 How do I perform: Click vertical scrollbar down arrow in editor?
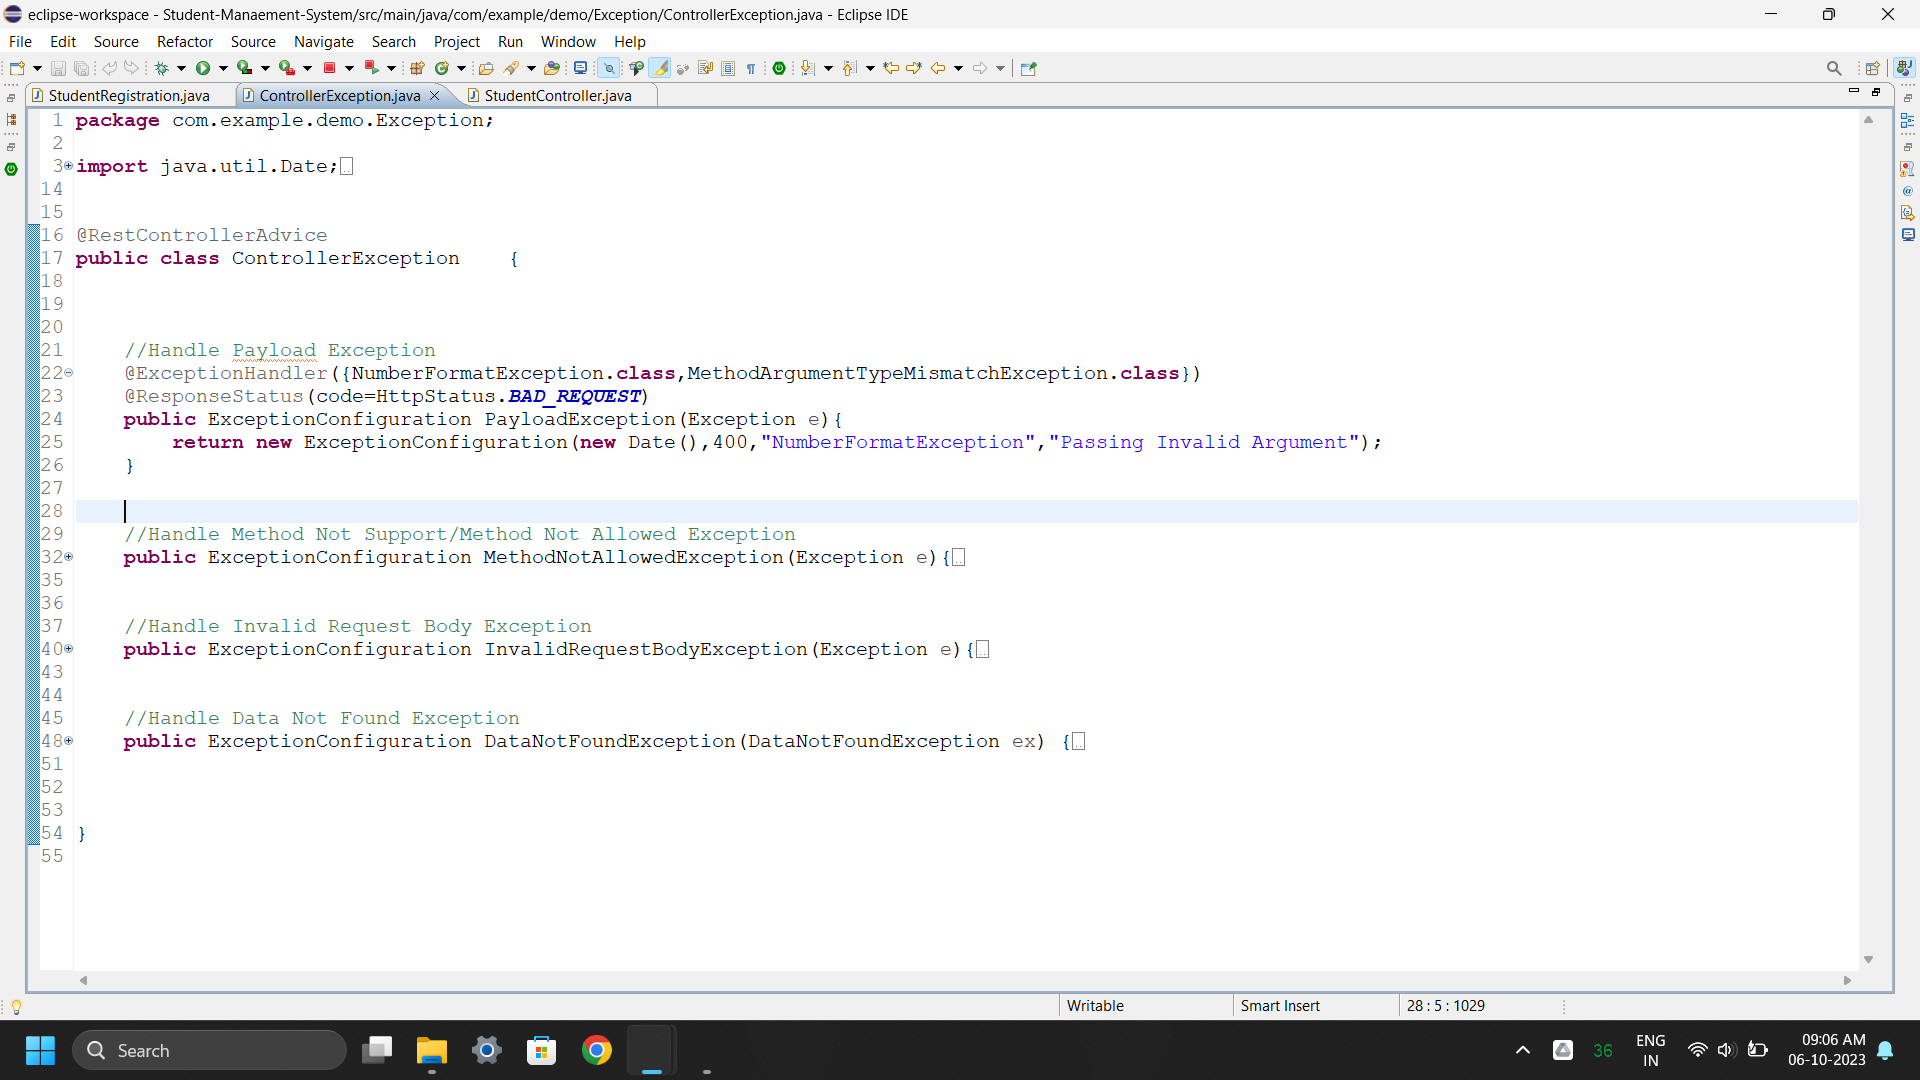(x=1868, y=959)
